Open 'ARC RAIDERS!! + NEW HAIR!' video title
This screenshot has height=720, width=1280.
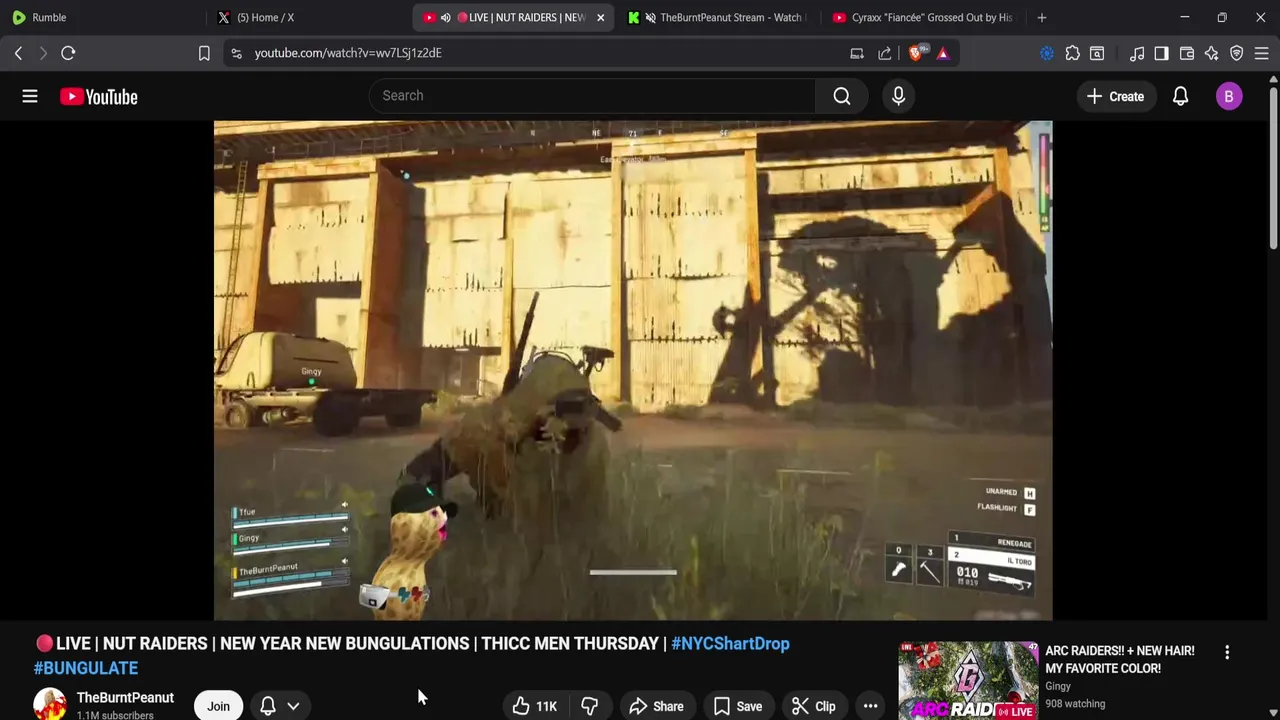1119,659
